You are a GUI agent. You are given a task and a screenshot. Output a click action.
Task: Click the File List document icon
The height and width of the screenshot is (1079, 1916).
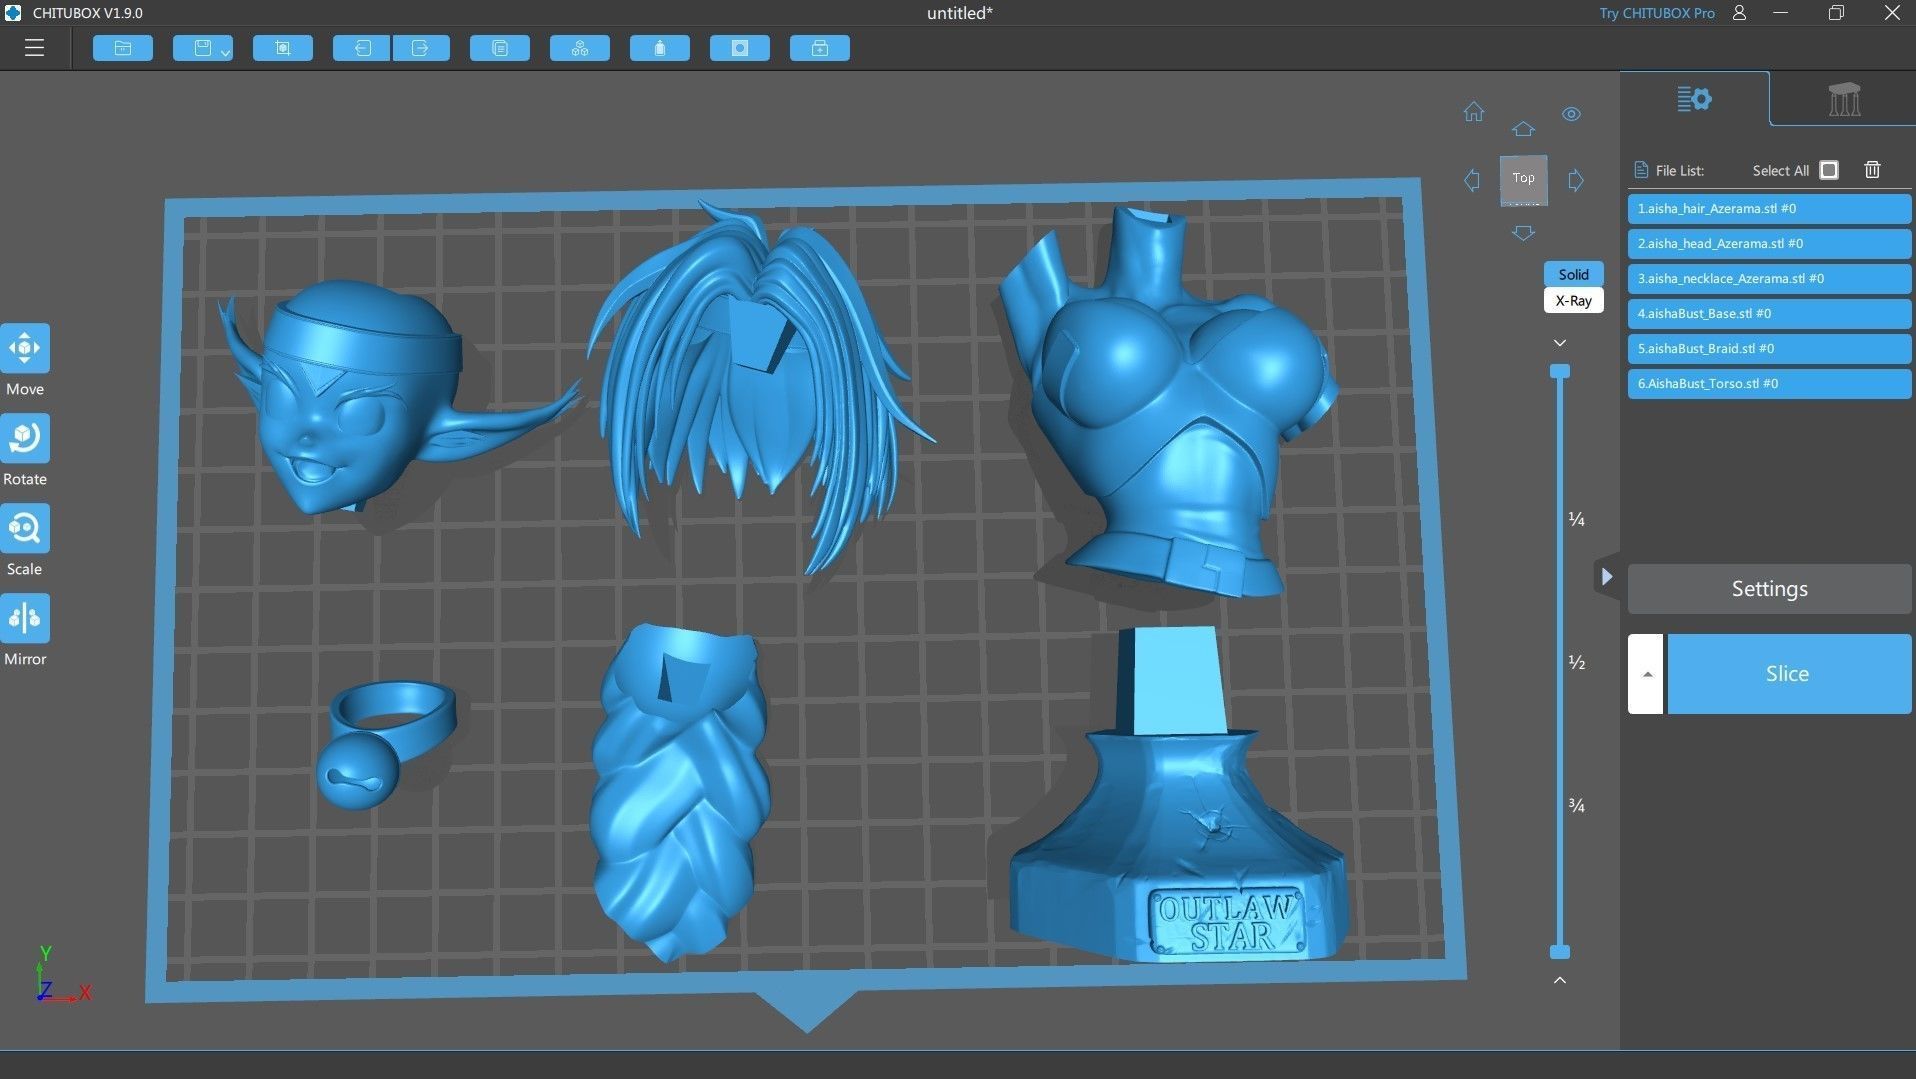point(1640,170)
